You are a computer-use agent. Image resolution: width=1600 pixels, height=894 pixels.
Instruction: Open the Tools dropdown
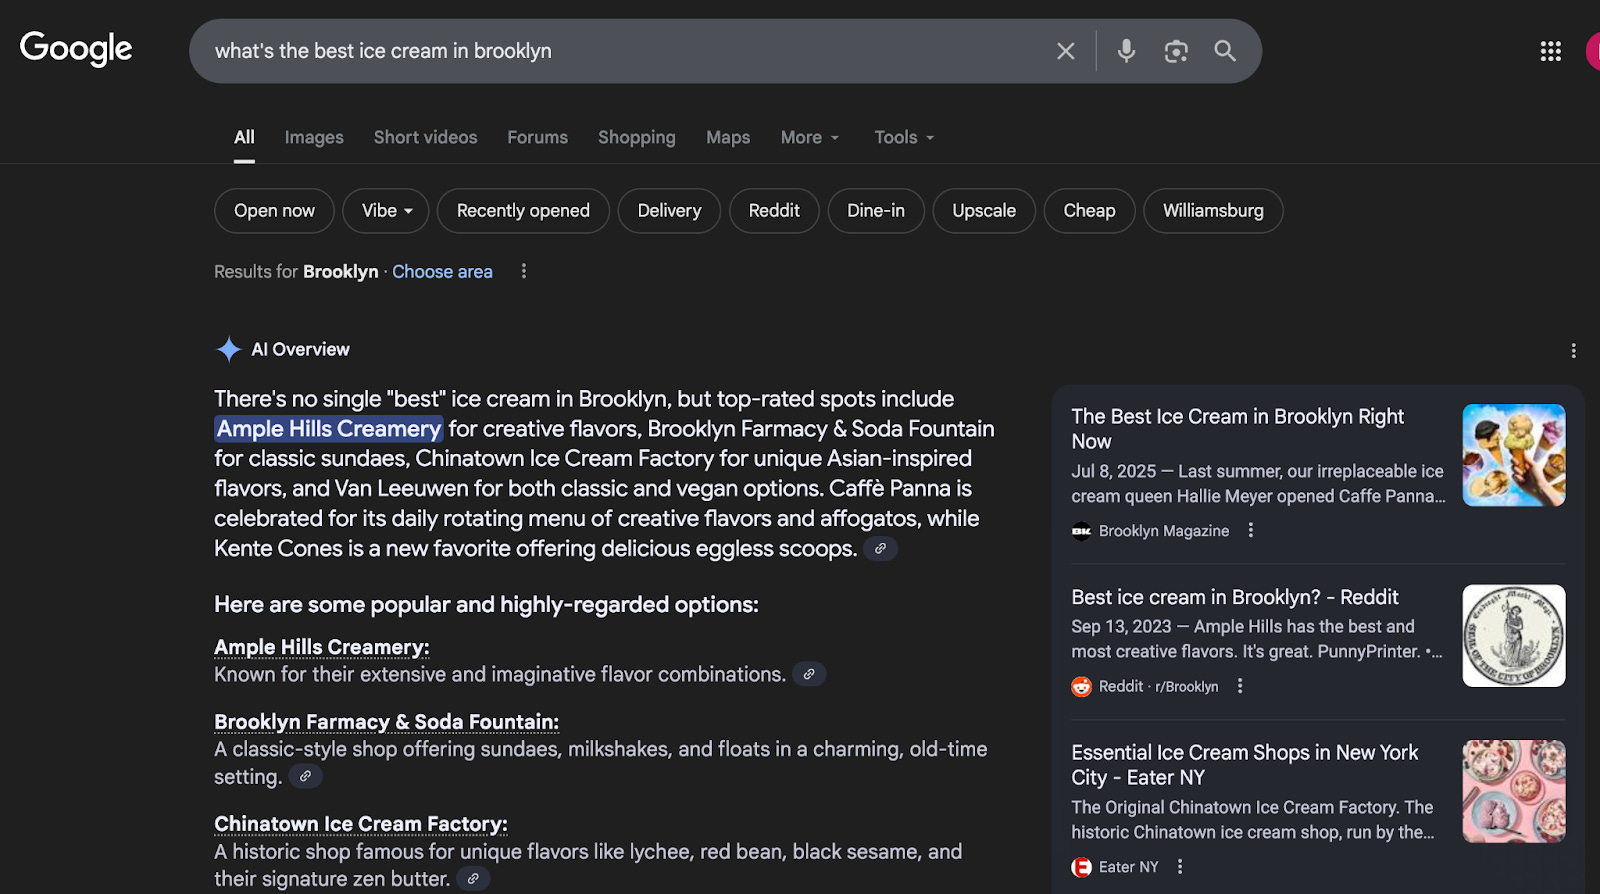pos(904,138)
